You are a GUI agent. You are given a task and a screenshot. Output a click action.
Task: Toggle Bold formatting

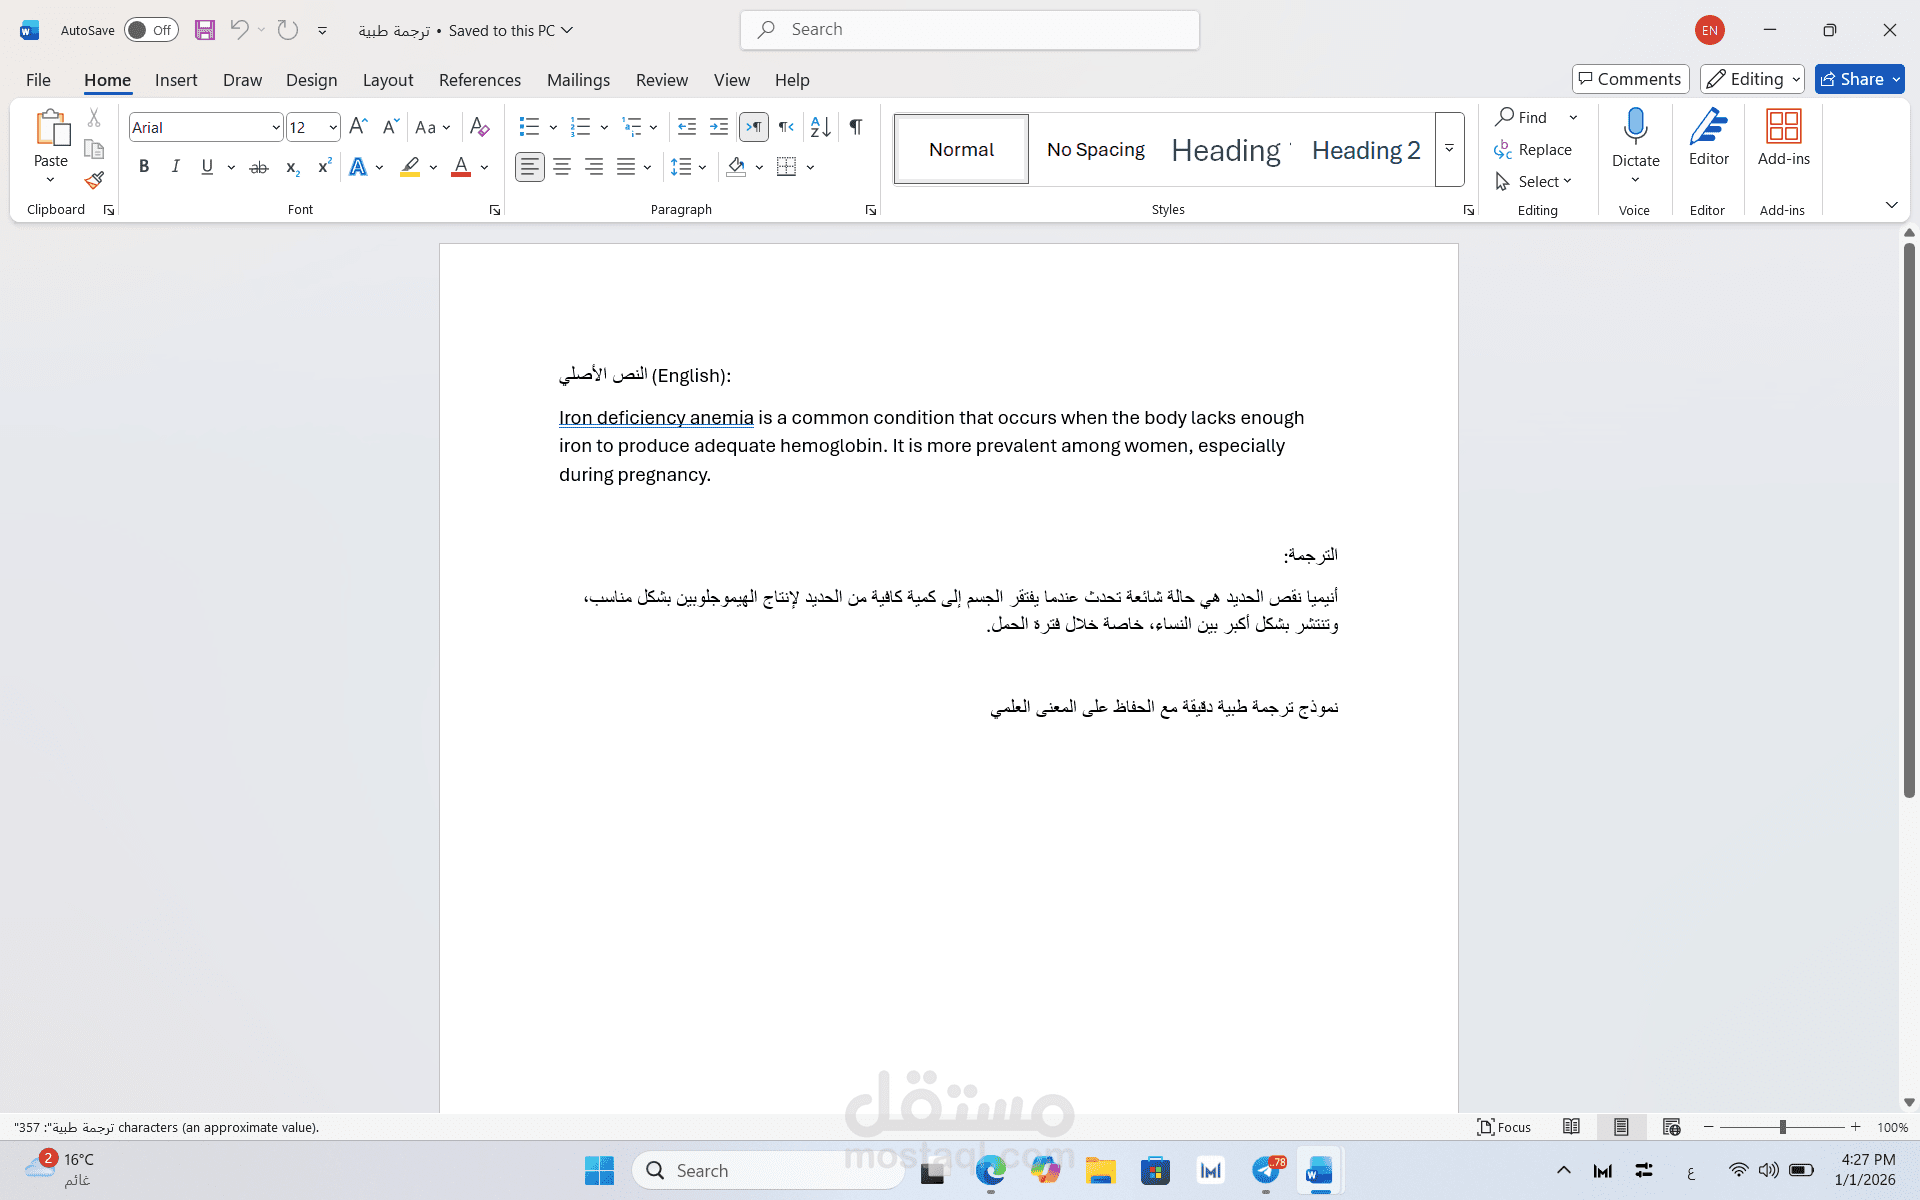(143, 166)
